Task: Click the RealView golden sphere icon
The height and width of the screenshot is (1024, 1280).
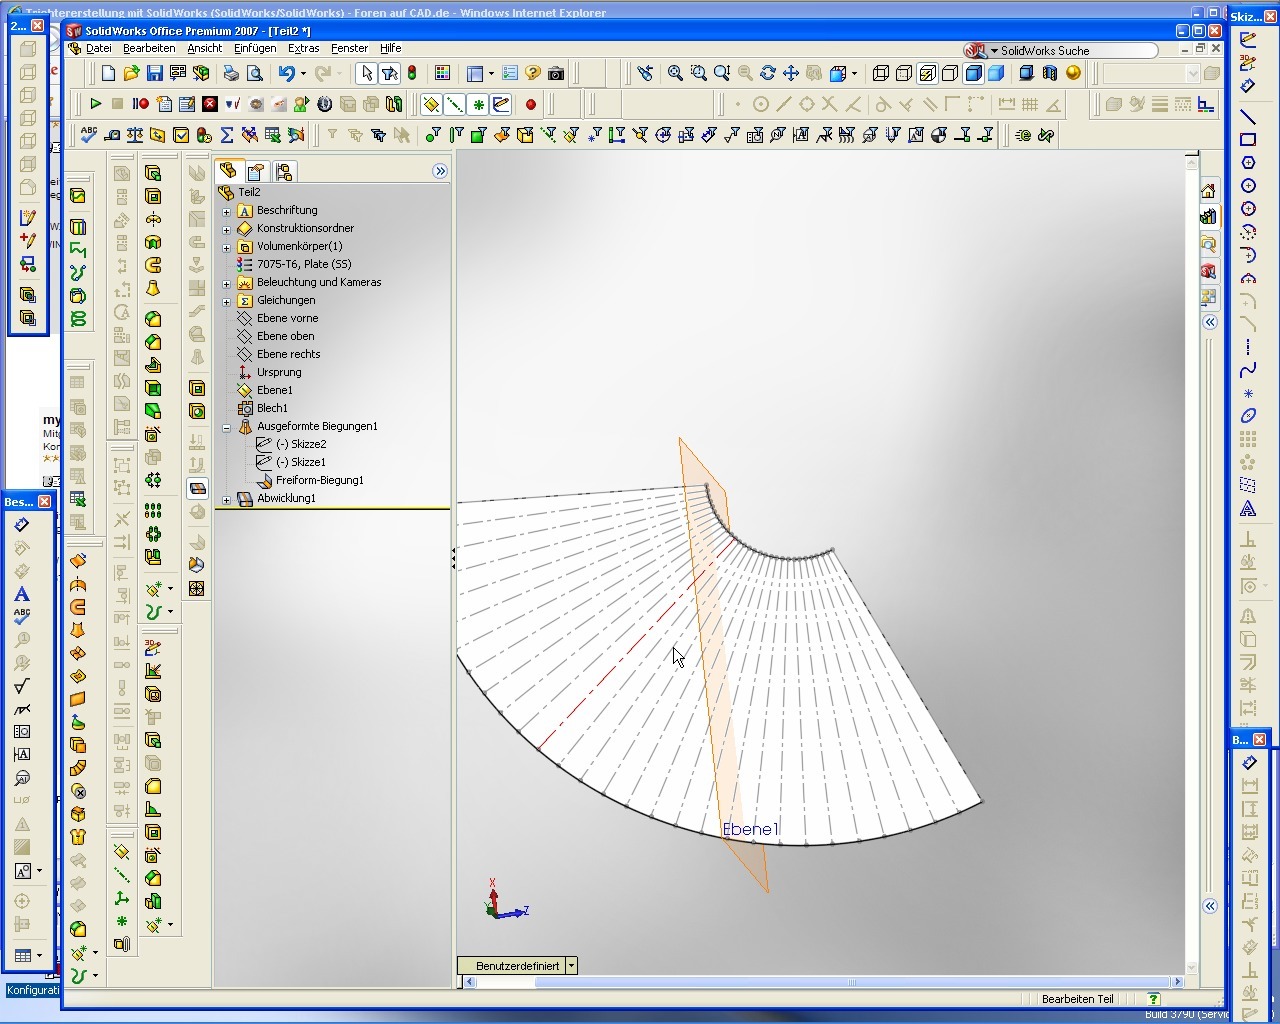Action: (1073, 73)
